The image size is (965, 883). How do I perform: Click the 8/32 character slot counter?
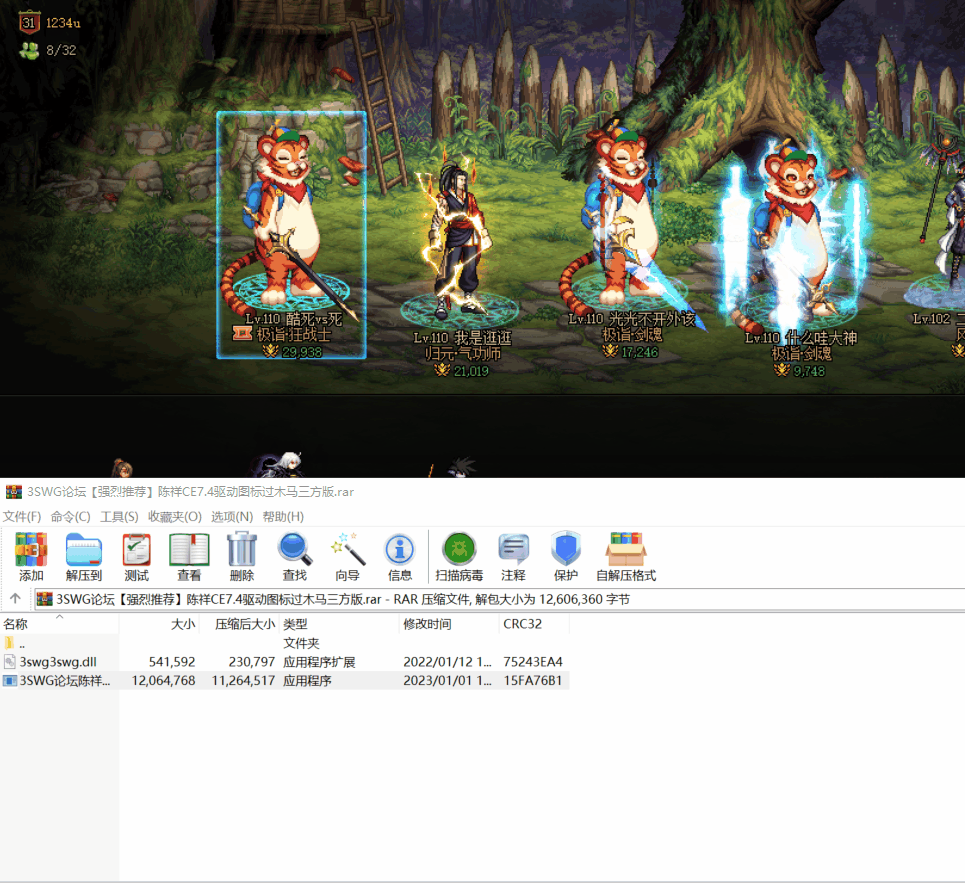[x=61, y=50]
